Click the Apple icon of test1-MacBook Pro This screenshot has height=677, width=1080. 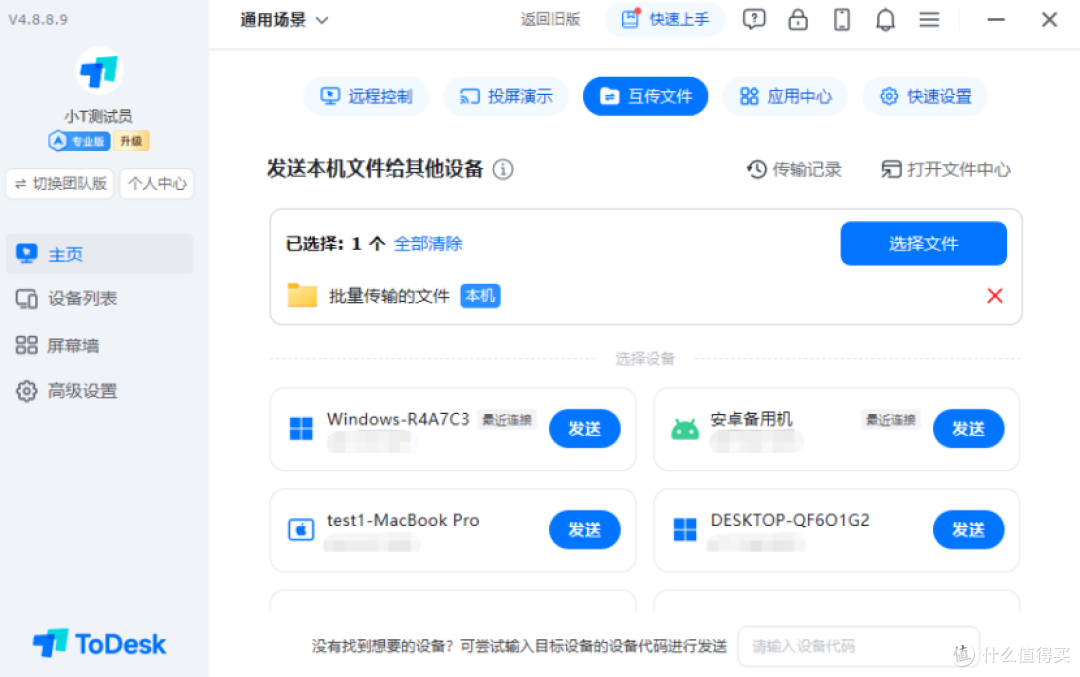point(301,530)
